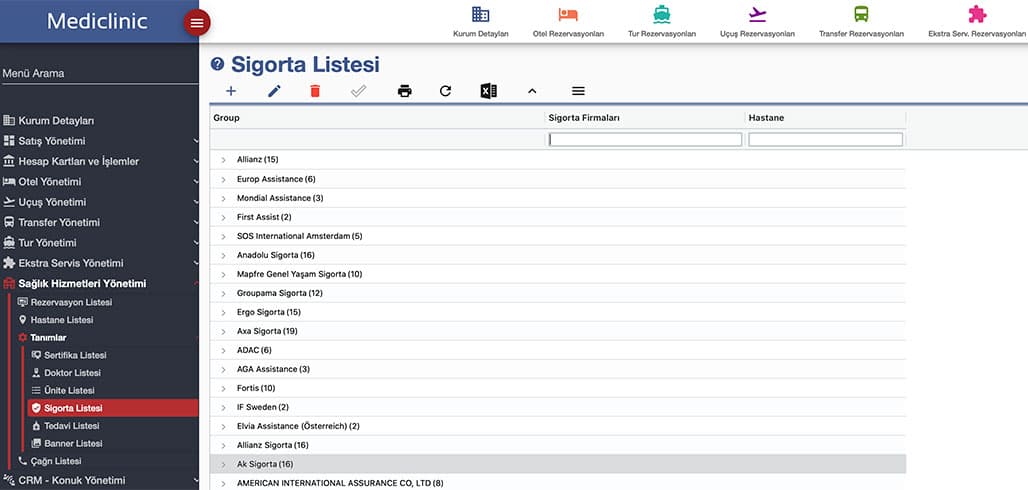Open Tedavi Listesi in the sidebar
This screenshot has height=490, width=1028.
71,426
